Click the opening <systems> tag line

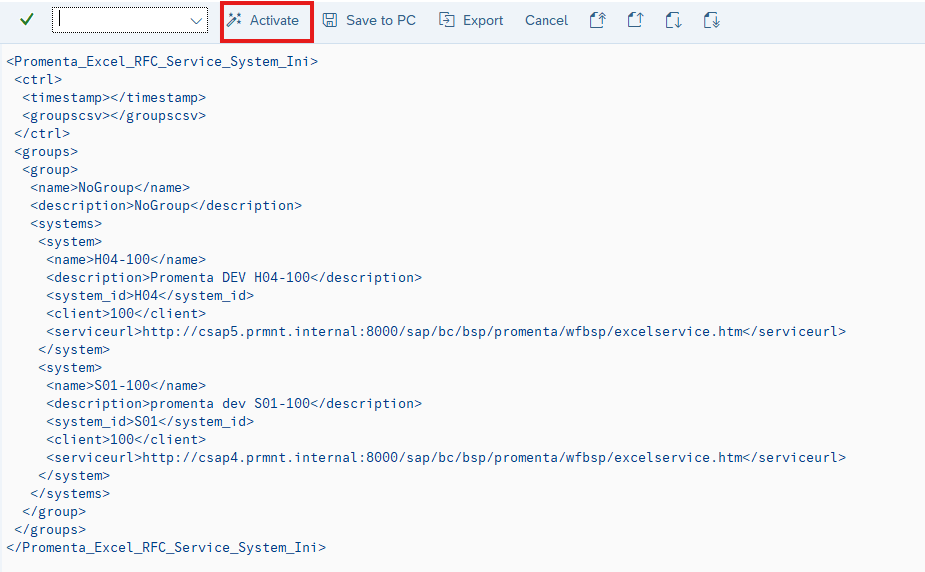66,223
